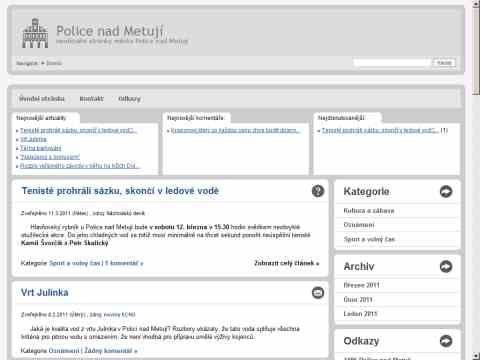Click the round icon beside Tenisté prohráli sázku

pyautogui.click(x=318, y=191)
